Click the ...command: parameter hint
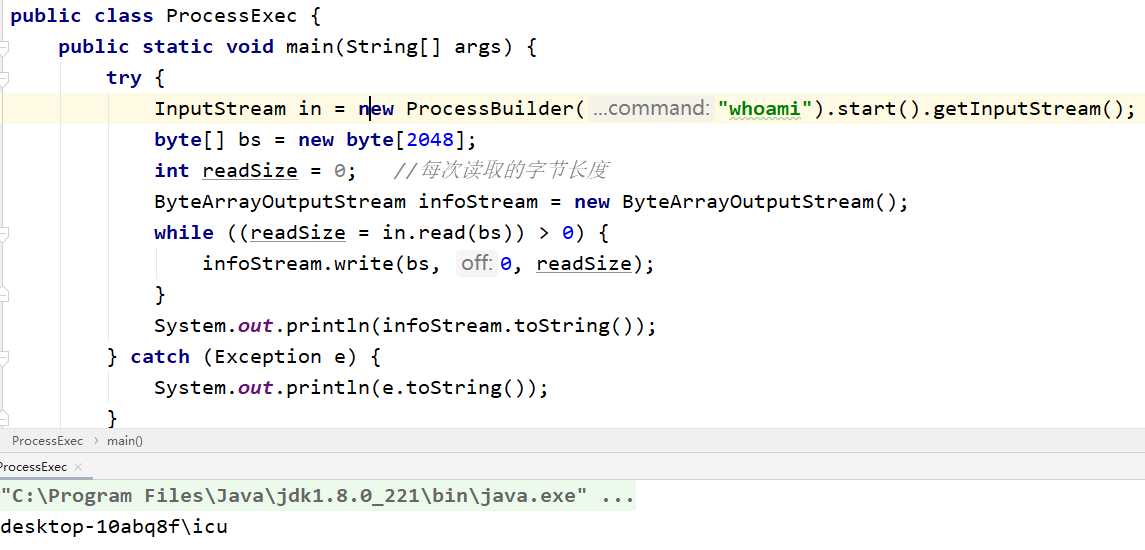 coord(651,109)
